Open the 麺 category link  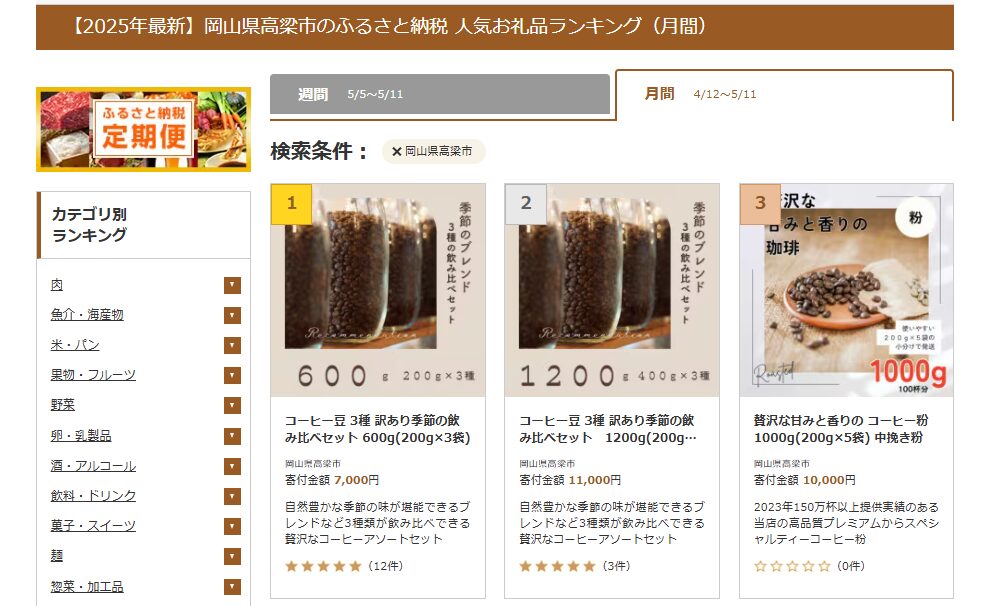click(x=57, y=556)
